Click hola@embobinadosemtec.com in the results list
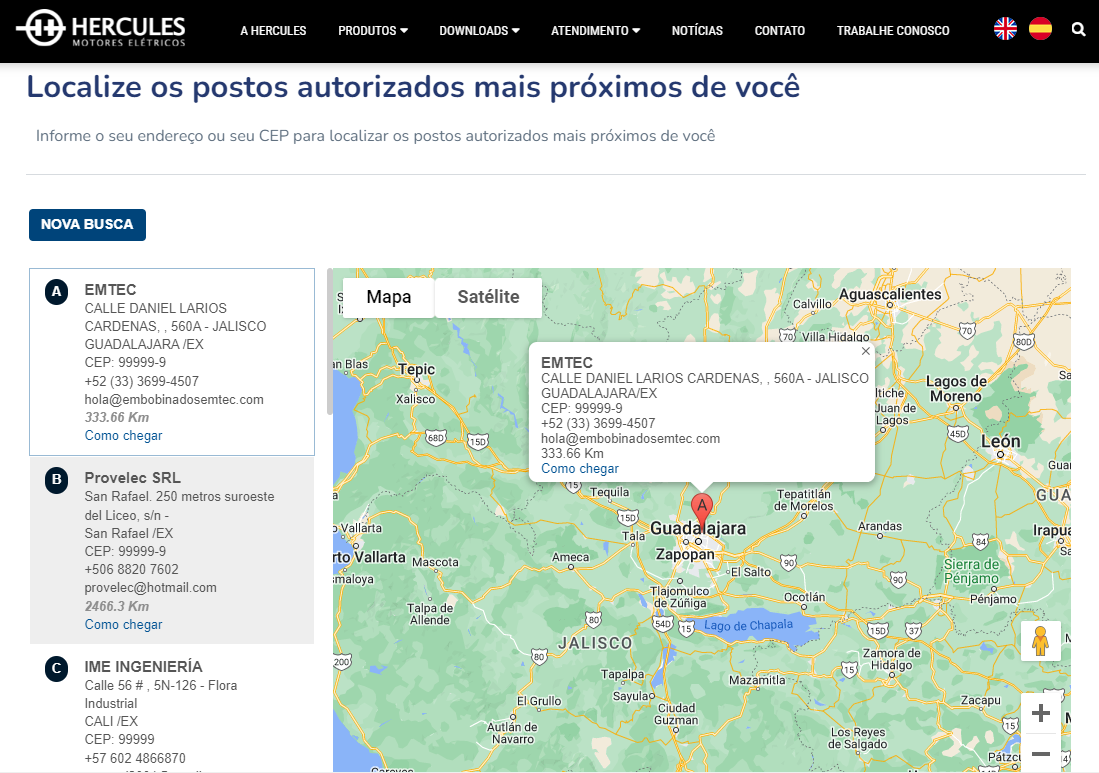 click(174, 399)
